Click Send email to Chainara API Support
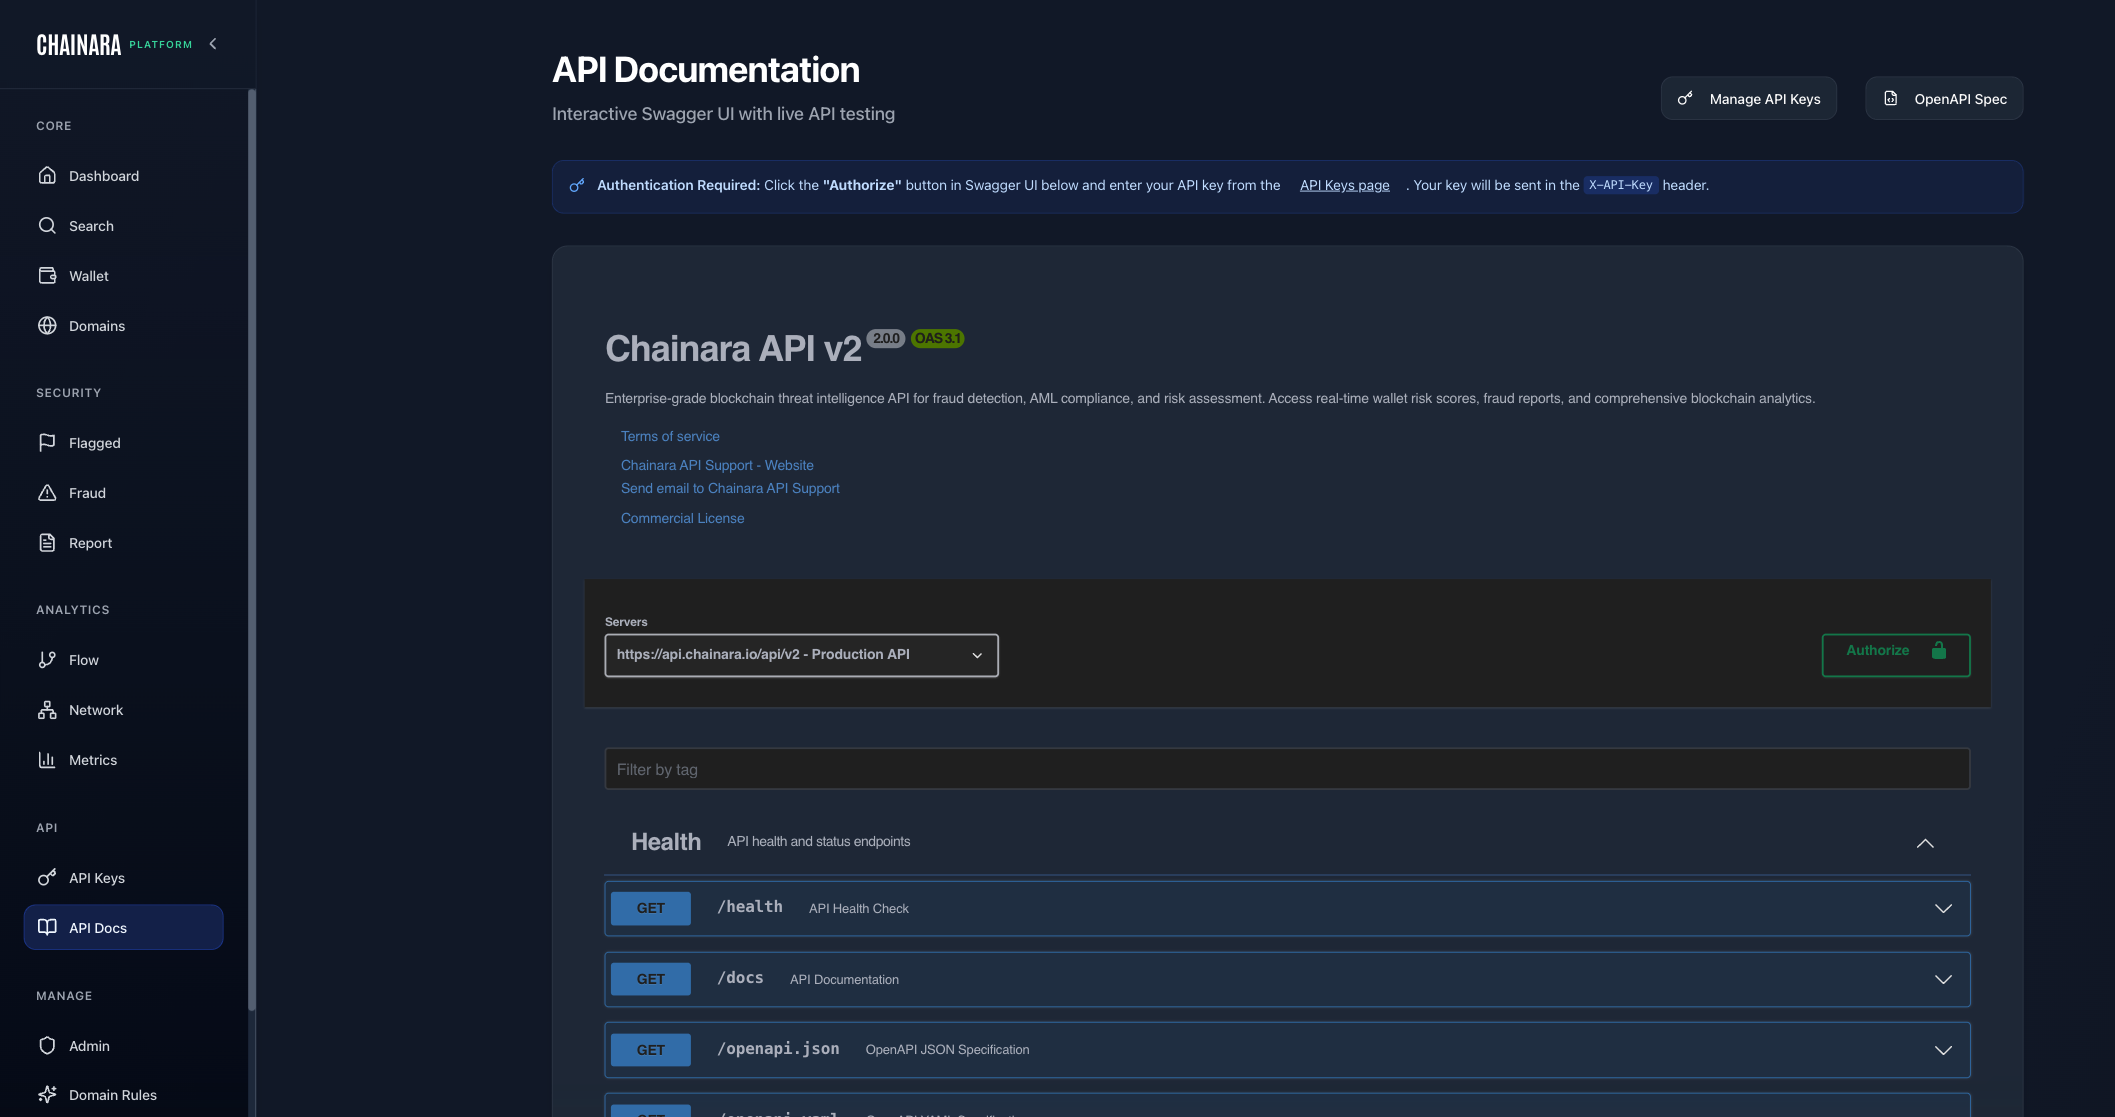The width and height of the screenshot is (2115, 1117). pyautogui.click(x=730, y=488)
